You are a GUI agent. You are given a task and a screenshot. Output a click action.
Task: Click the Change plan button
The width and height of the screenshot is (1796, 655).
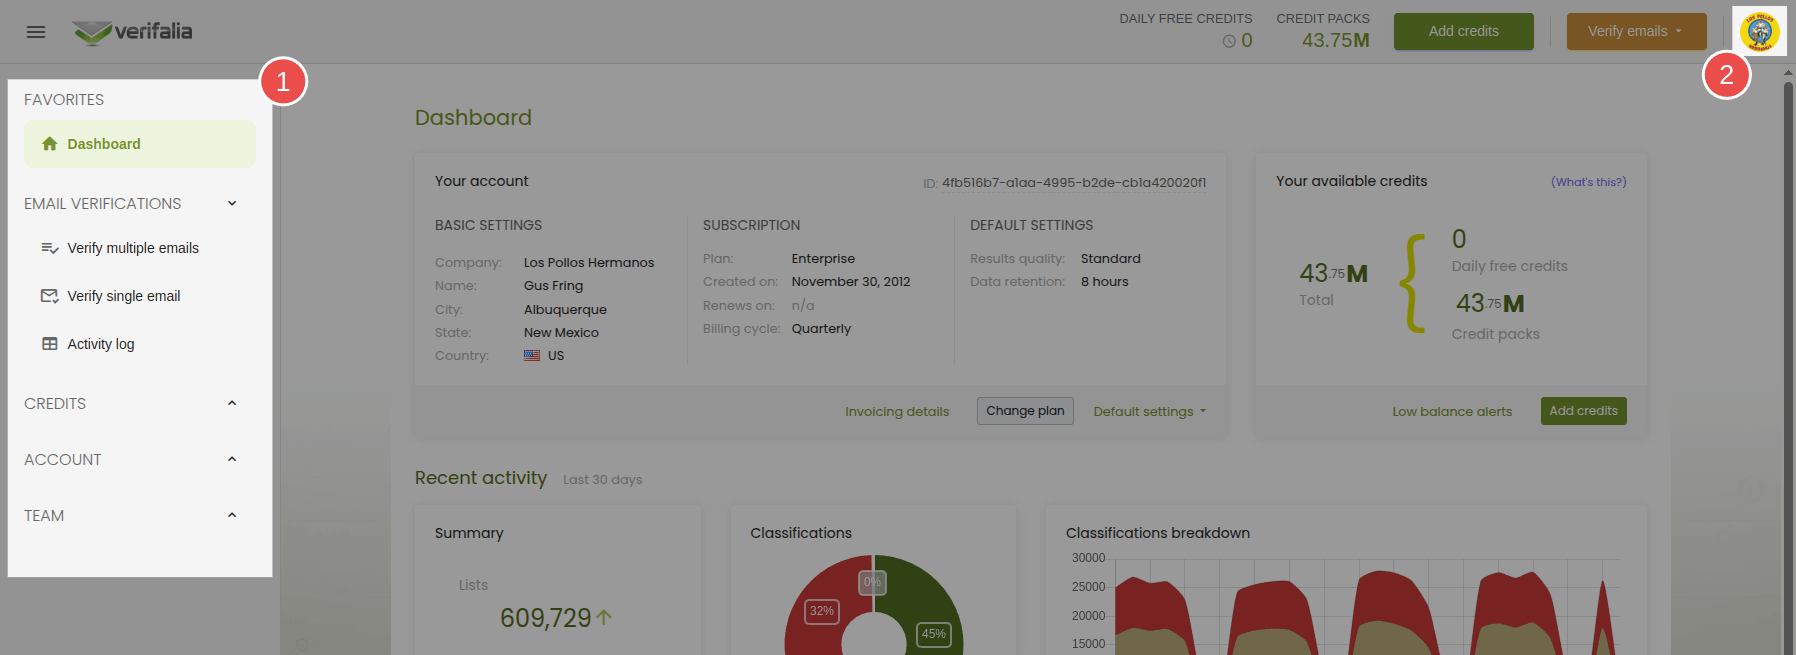pyautogui.click(x=1025, y=411)
